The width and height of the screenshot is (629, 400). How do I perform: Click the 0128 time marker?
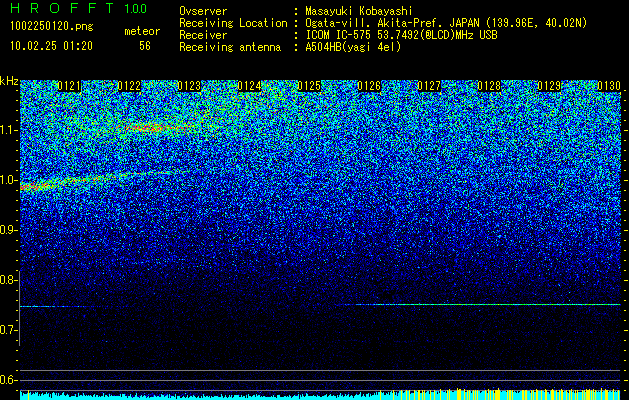coord(489,86)
